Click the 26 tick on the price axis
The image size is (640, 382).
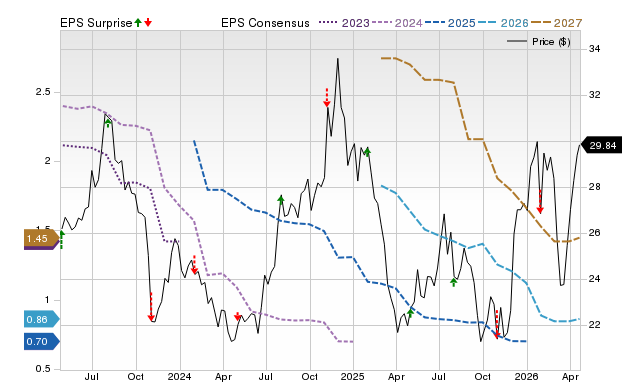pyautogui.click(x=595, y=233)
